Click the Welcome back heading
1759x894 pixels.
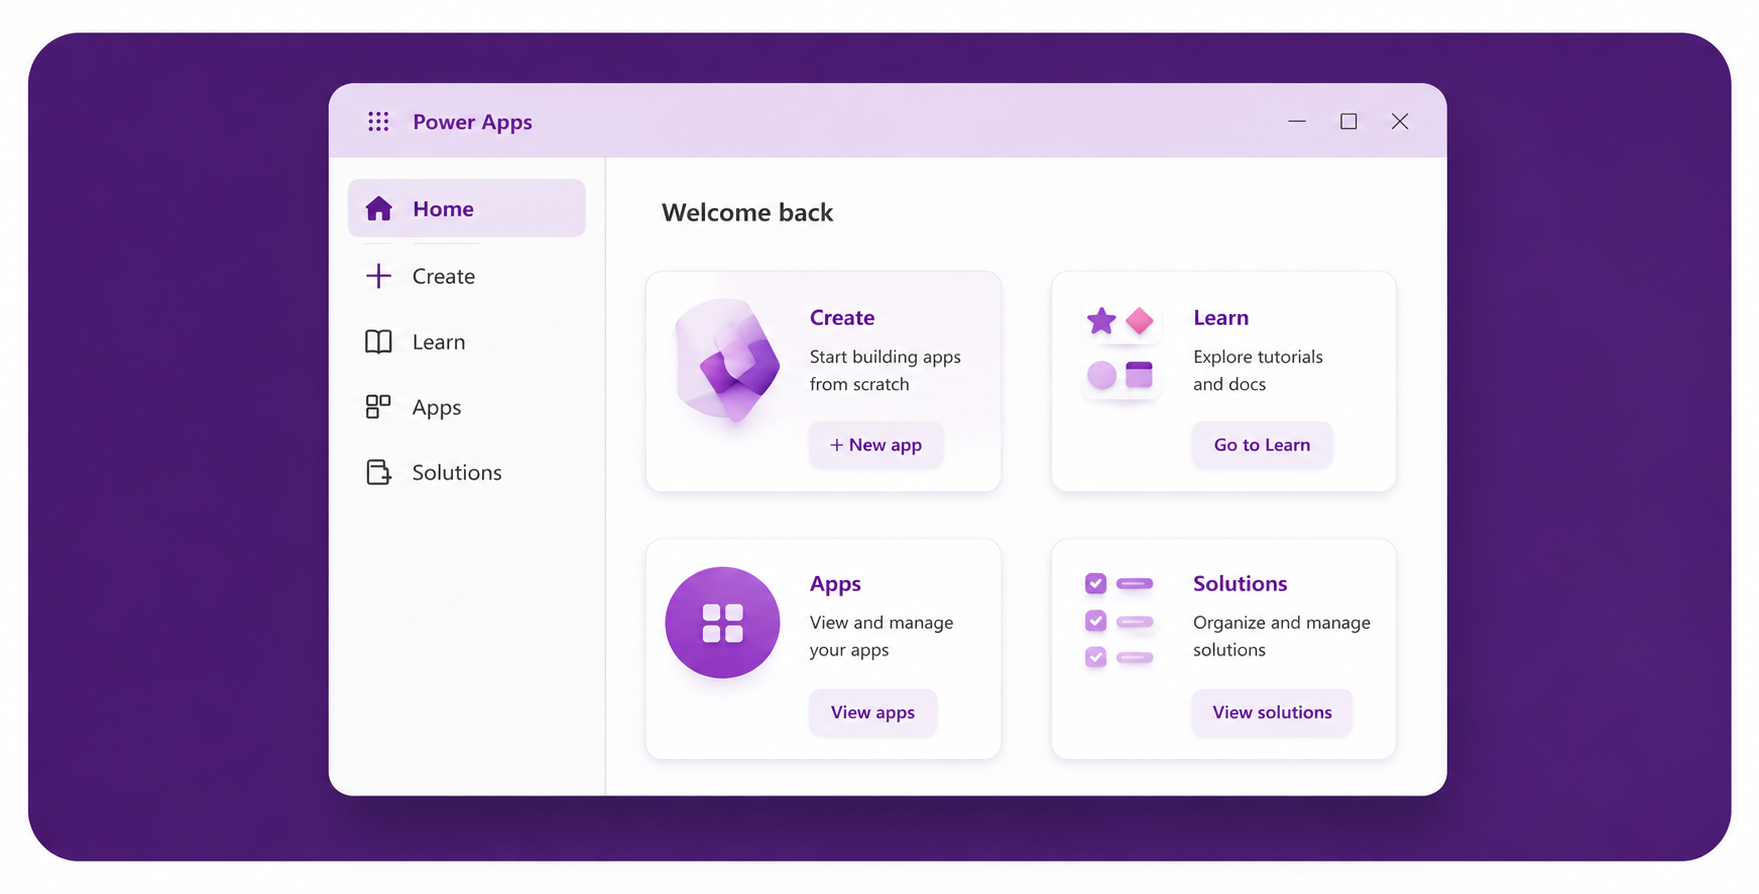[747, 213]
